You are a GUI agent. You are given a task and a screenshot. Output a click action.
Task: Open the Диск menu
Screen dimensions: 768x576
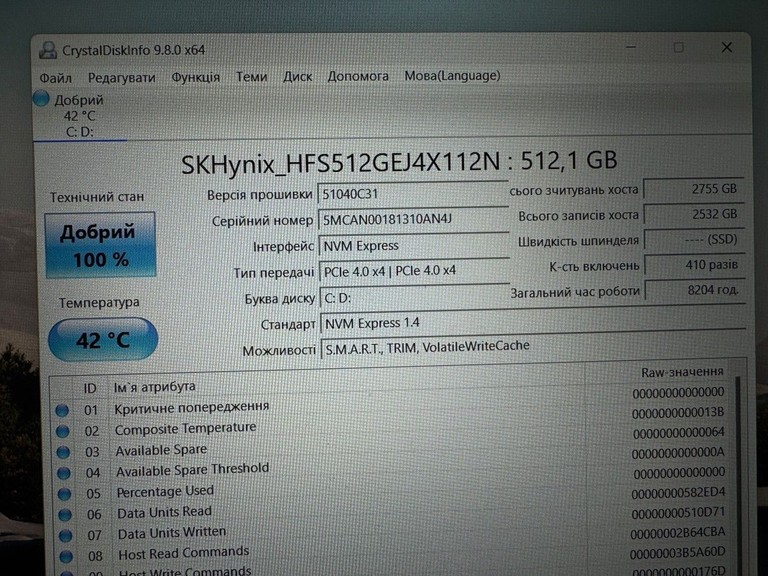click(297, 76)
